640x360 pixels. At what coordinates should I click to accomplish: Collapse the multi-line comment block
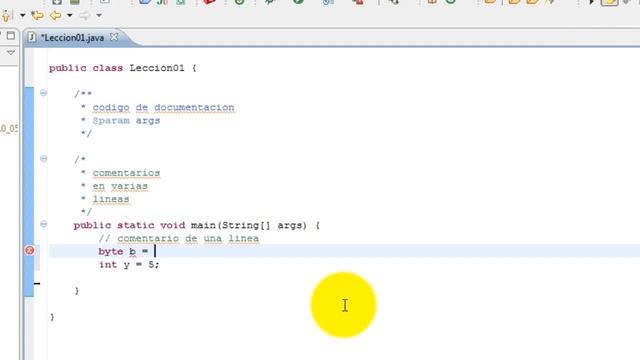[43, 159]
